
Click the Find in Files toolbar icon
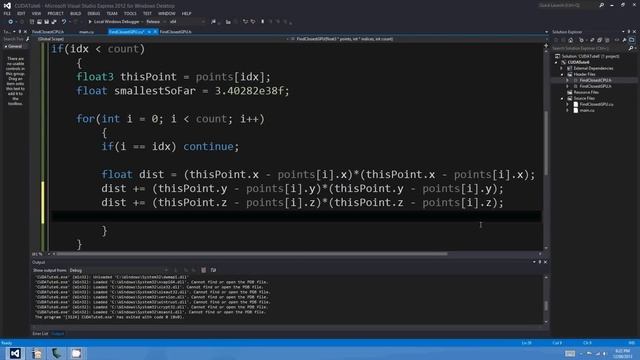213,22
